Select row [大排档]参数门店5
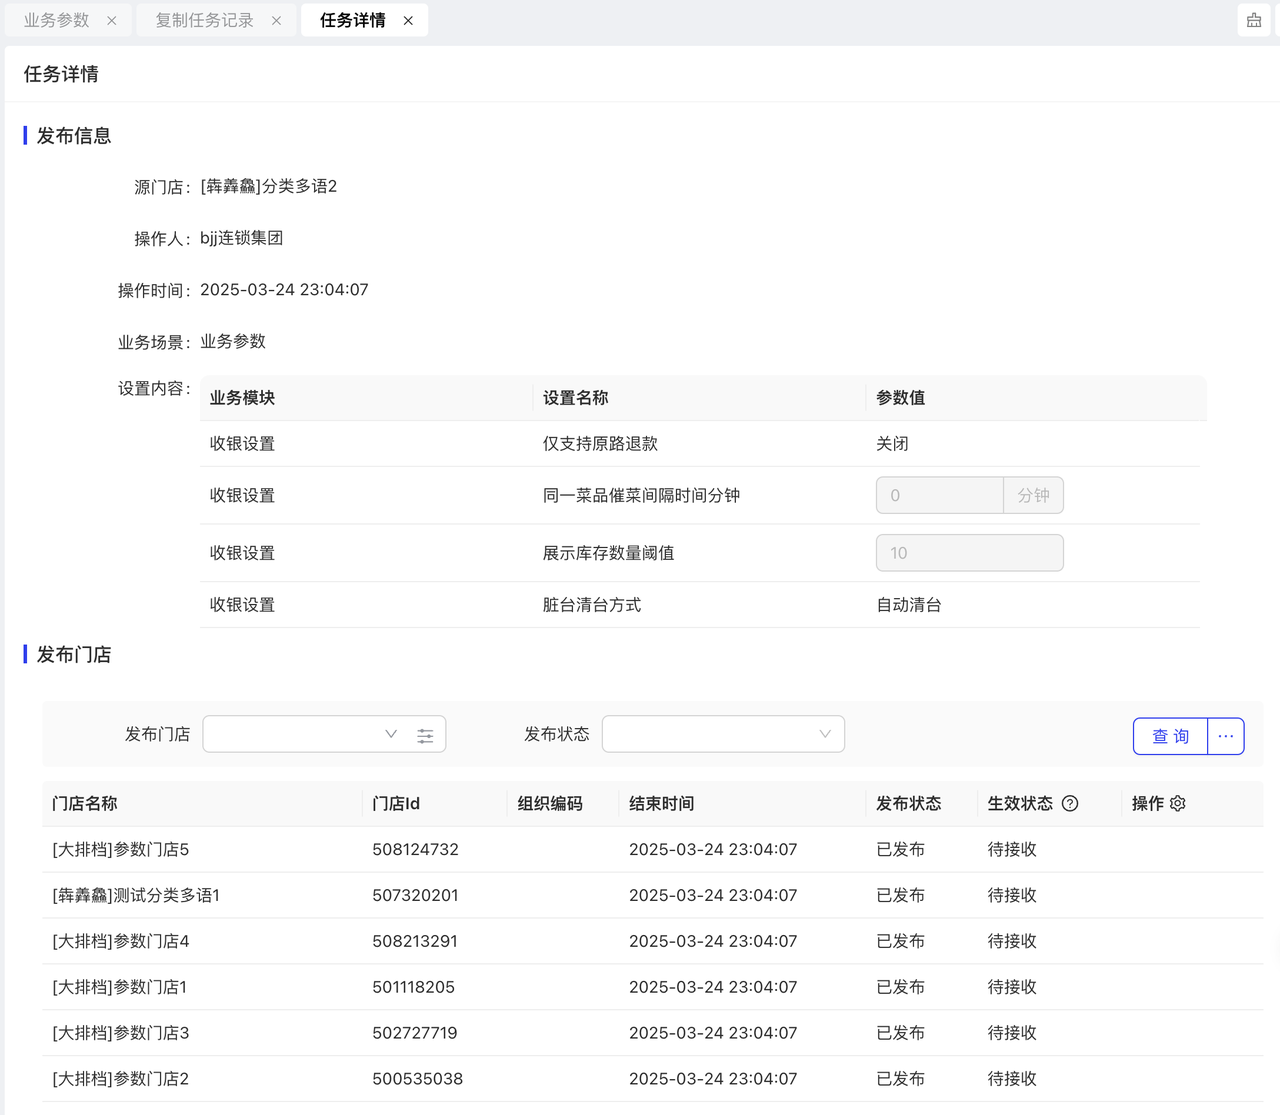 point(653,850)
